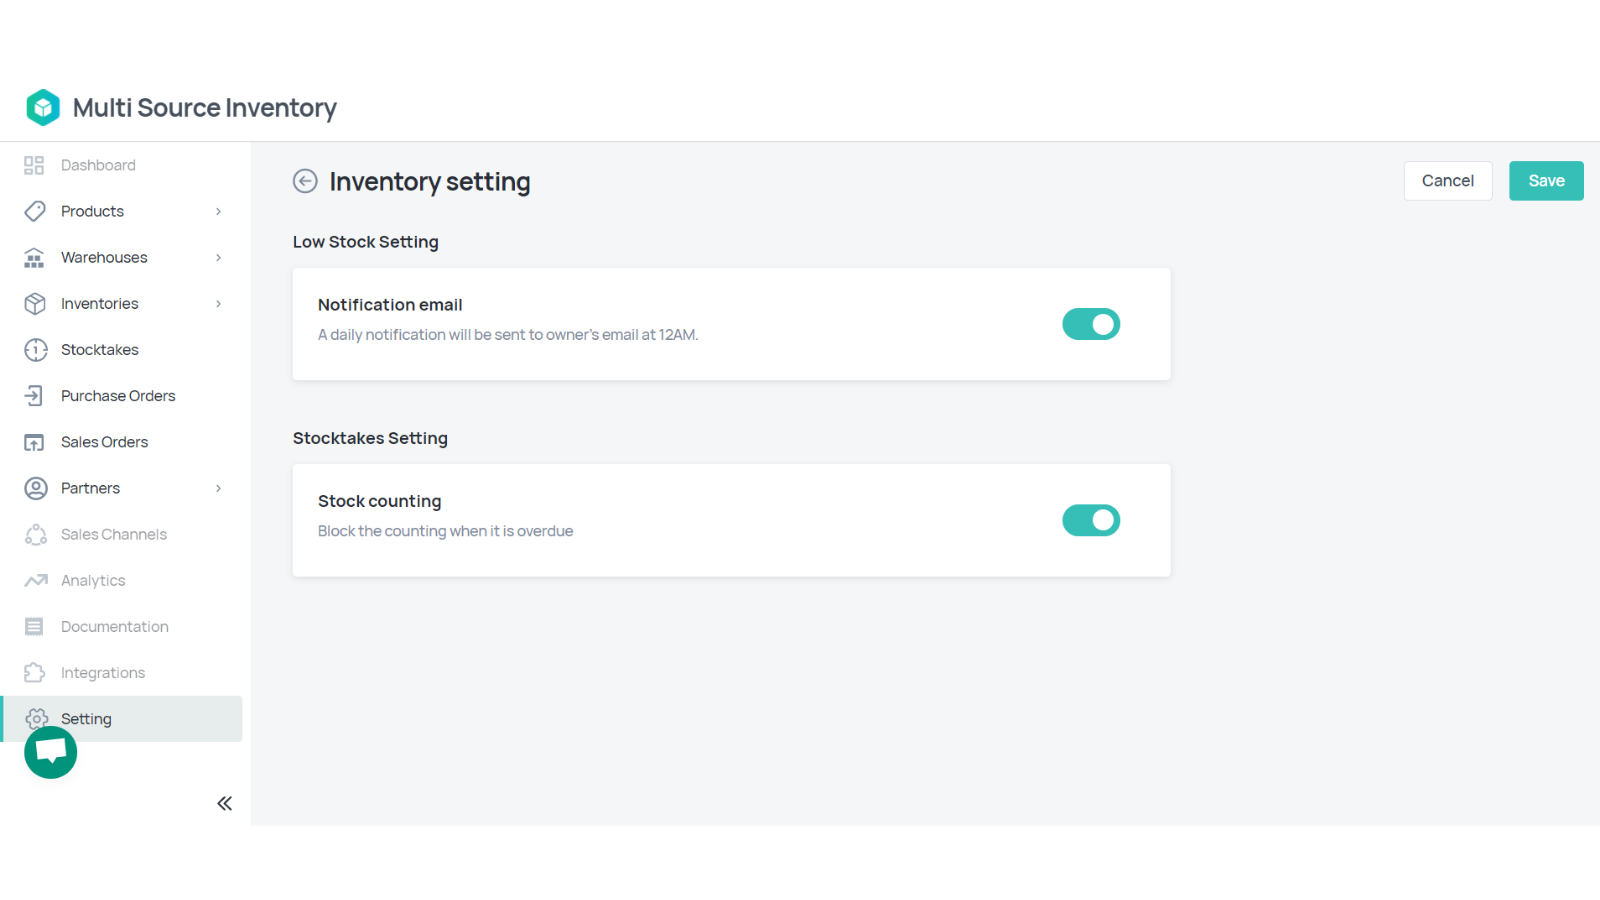
Task: Select the Stocktakes clock icon
Action: (33, 349)
